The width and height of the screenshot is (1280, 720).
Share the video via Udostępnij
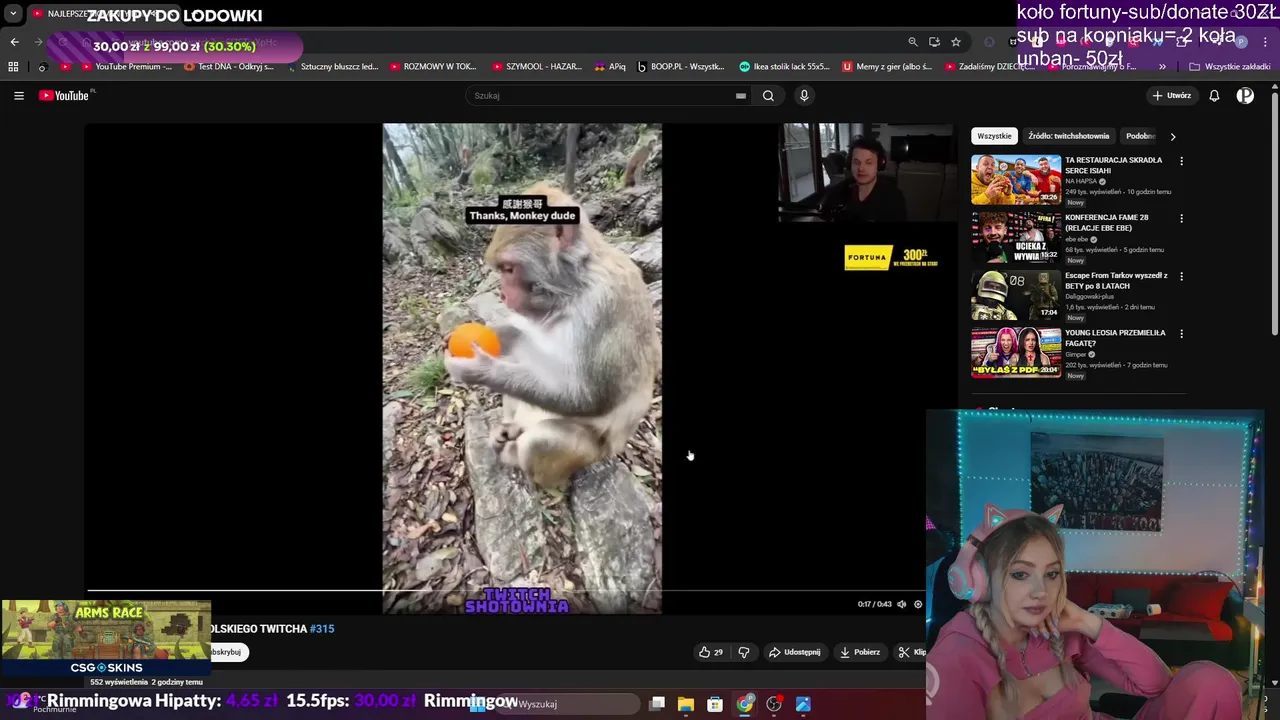[795, 652]
